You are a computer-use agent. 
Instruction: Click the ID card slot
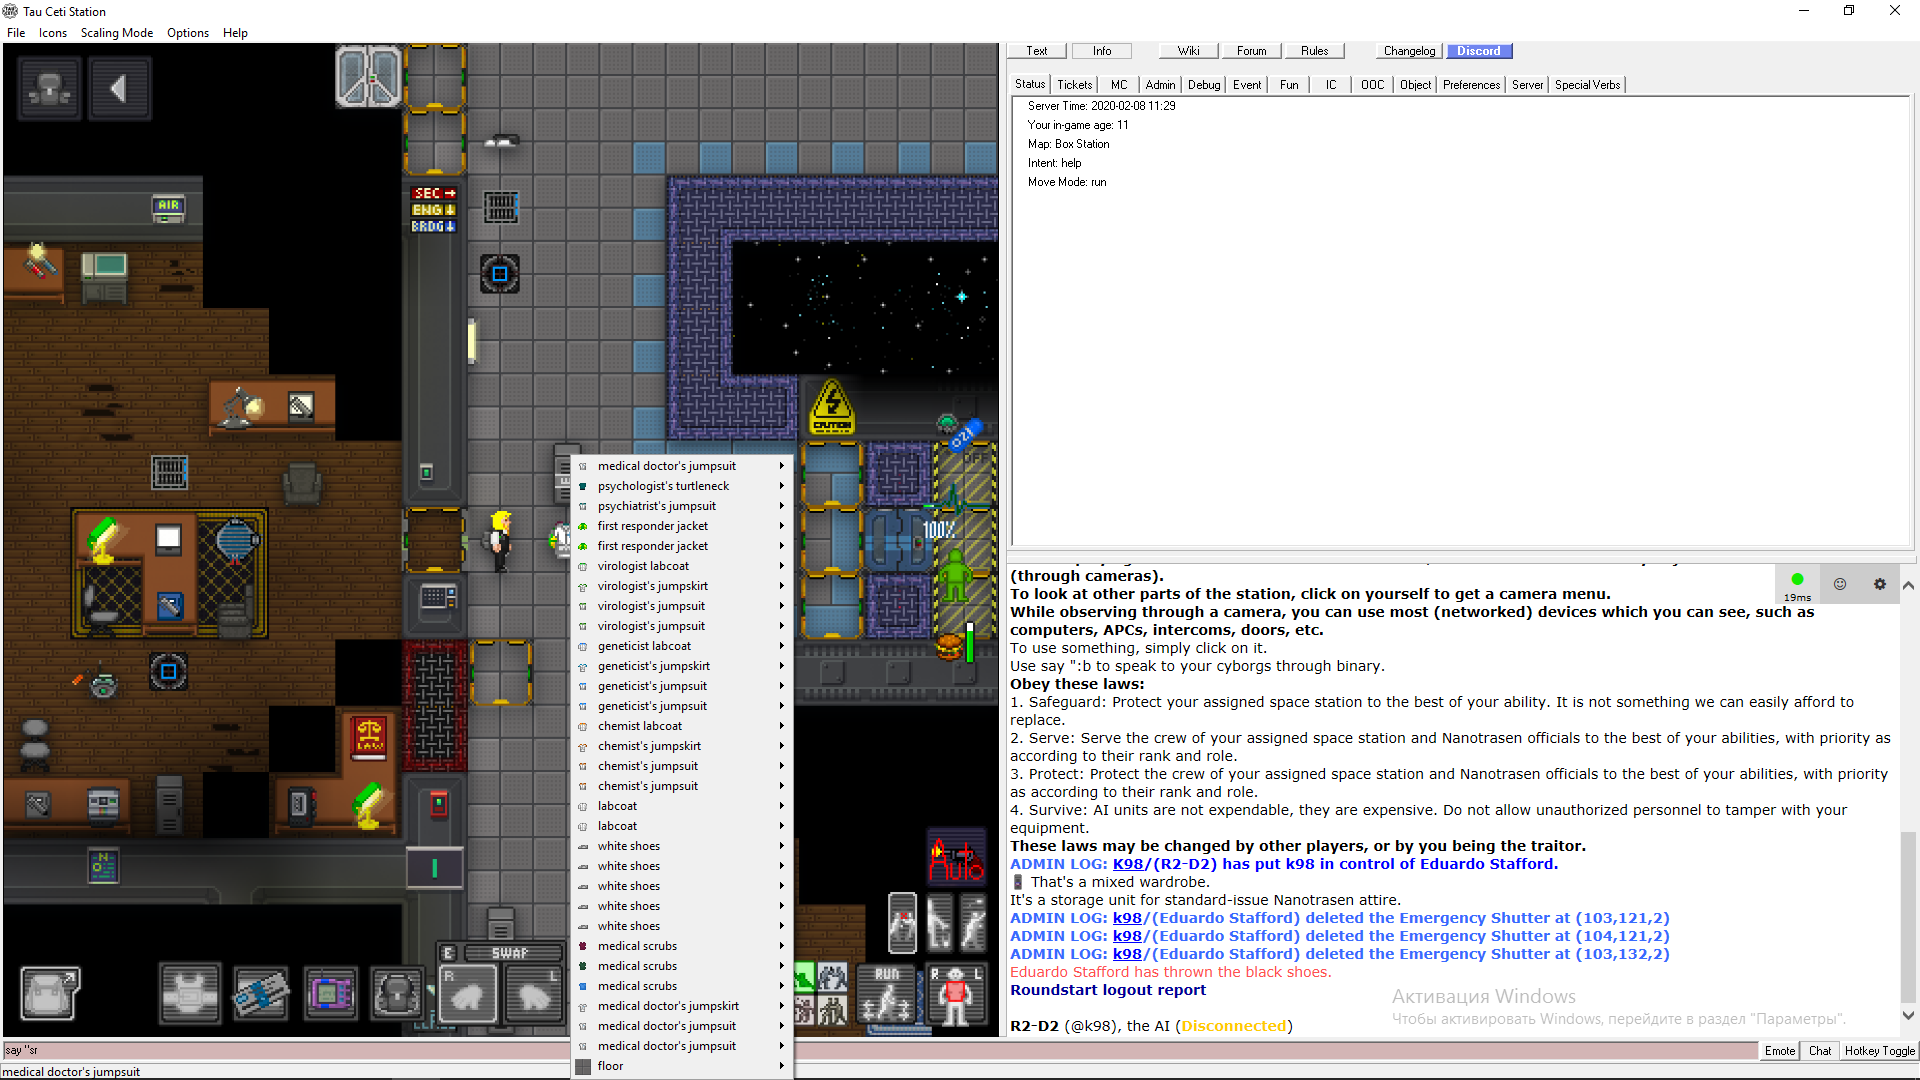tap(261, 994)
